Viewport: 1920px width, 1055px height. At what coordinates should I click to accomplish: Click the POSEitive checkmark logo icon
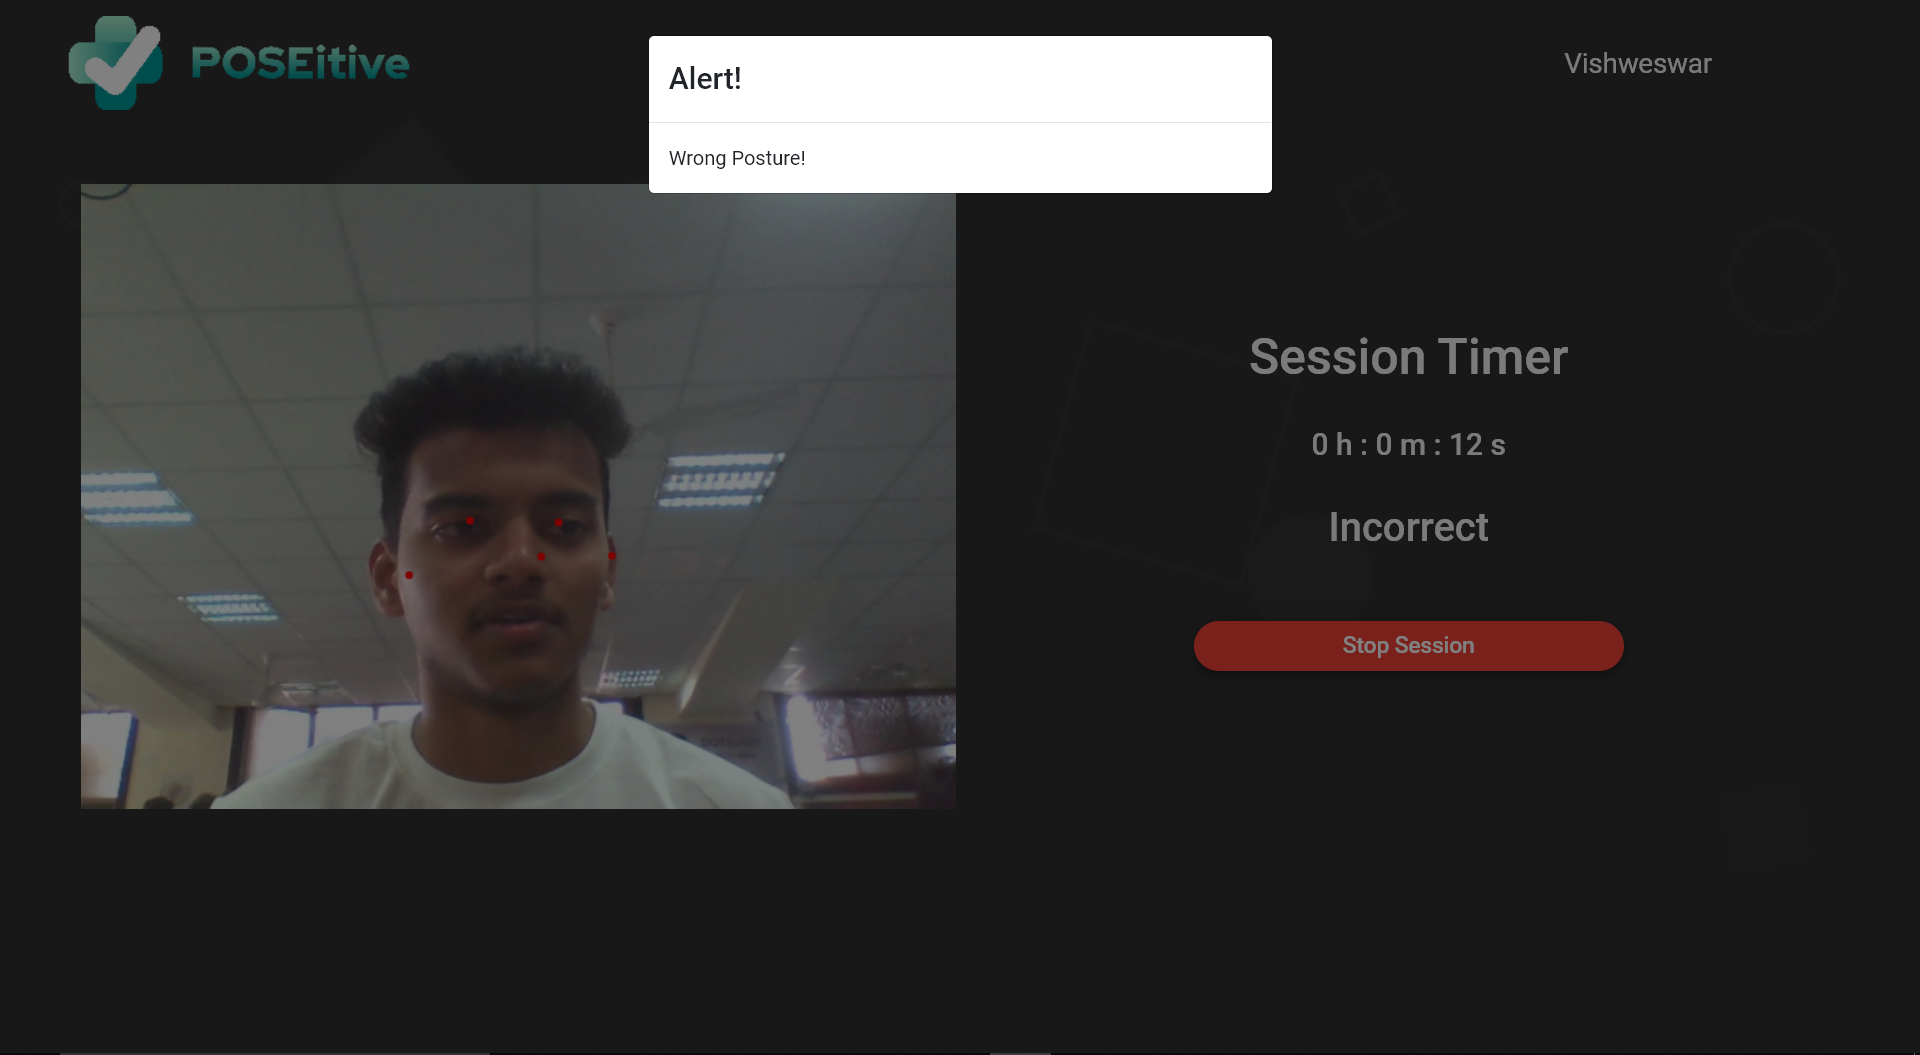(115, 62)
